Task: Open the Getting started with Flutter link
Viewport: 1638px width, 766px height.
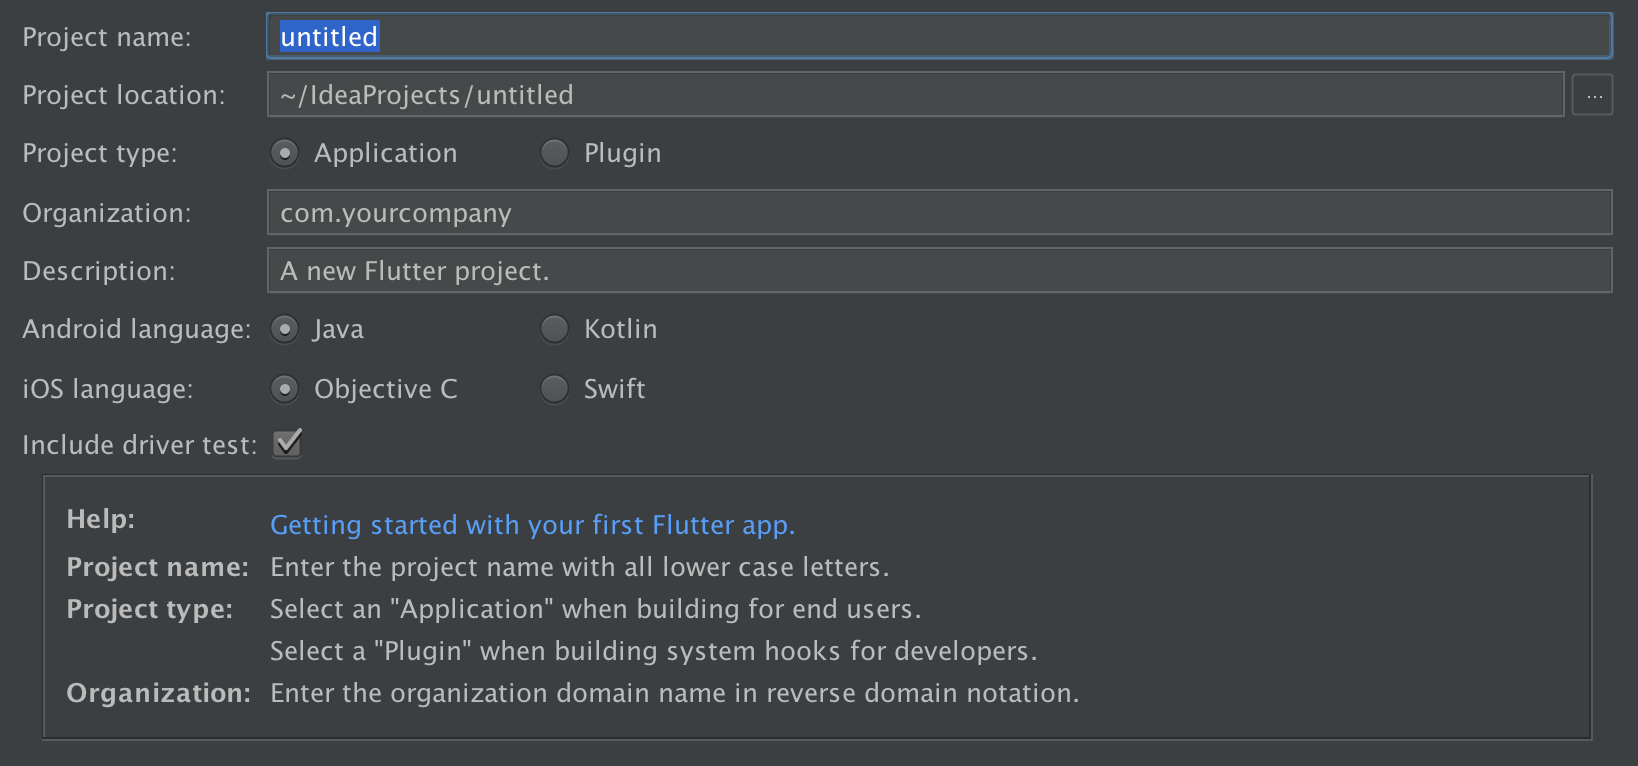Action: point(532,525)
